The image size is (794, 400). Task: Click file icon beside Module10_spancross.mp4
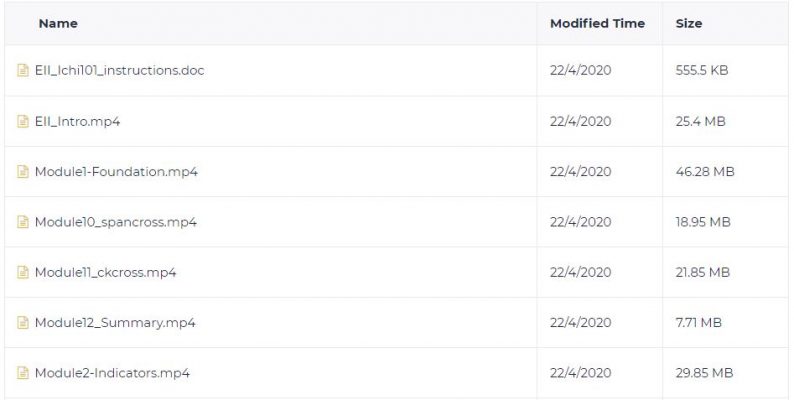[x=23, y=222]
